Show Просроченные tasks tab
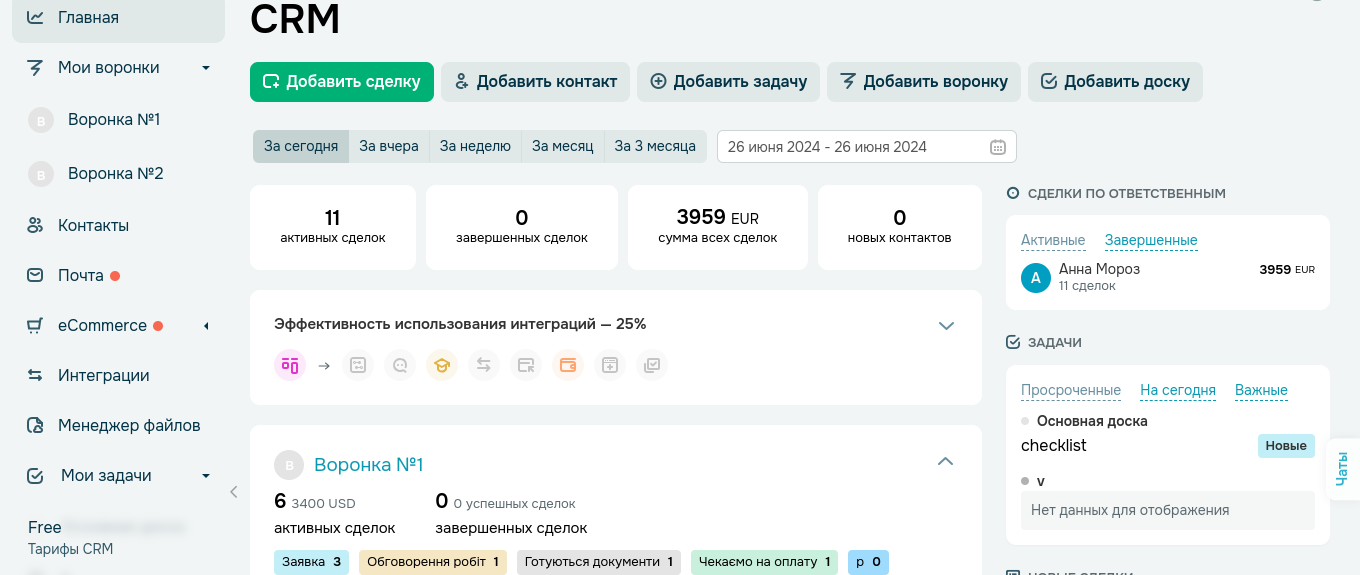1360x575 pixels. coord(1071,390)
